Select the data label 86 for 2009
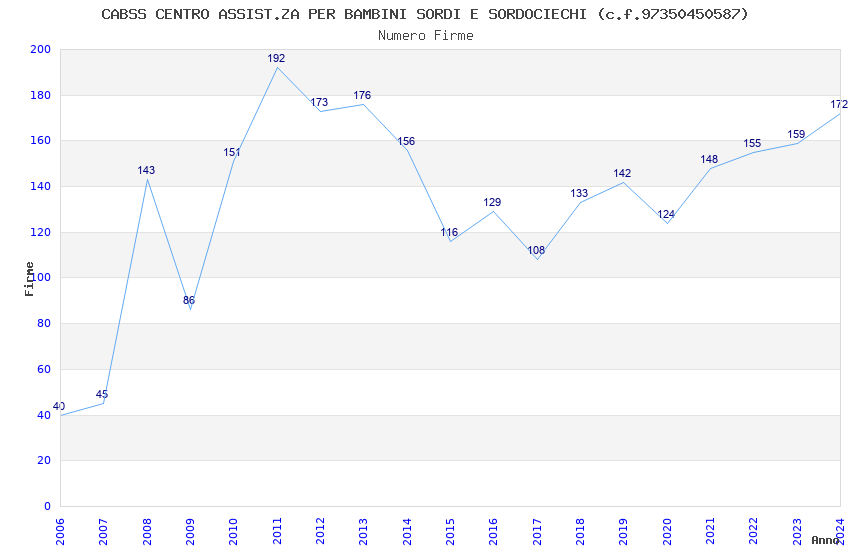The height and width of the screenshot is (550, 850). [189, 300]
